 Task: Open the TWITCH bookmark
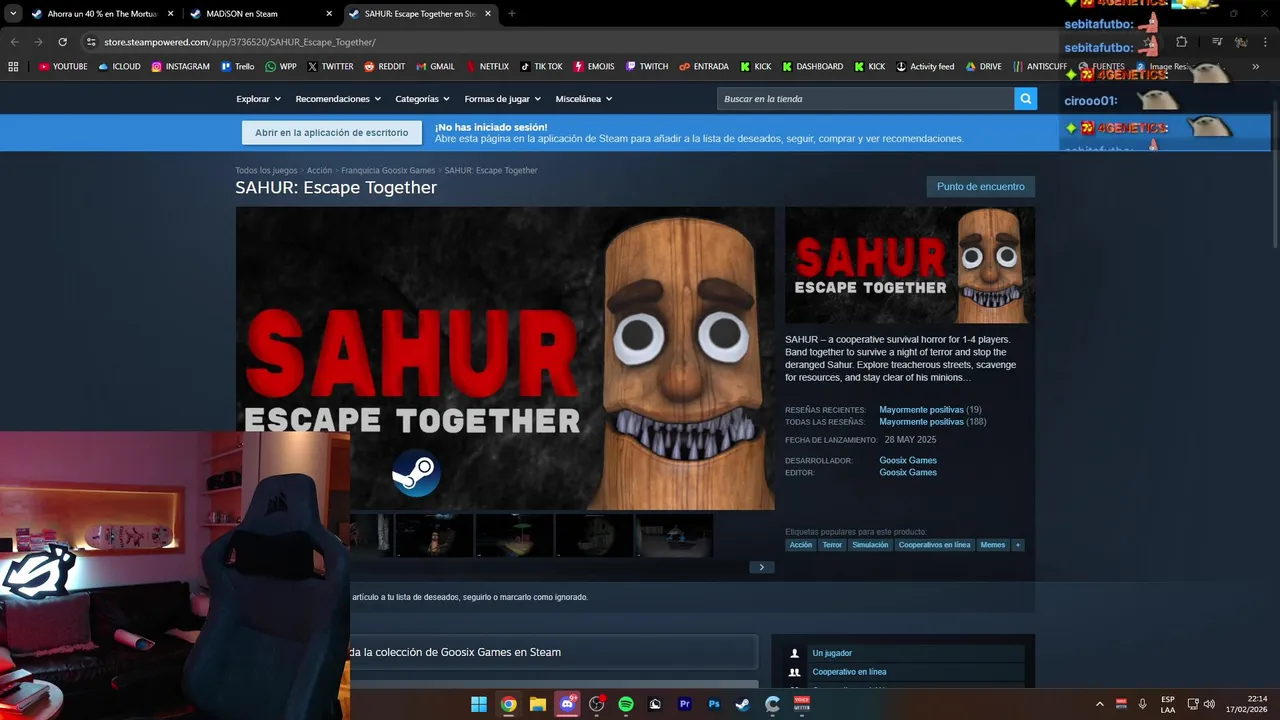point(647,67)
